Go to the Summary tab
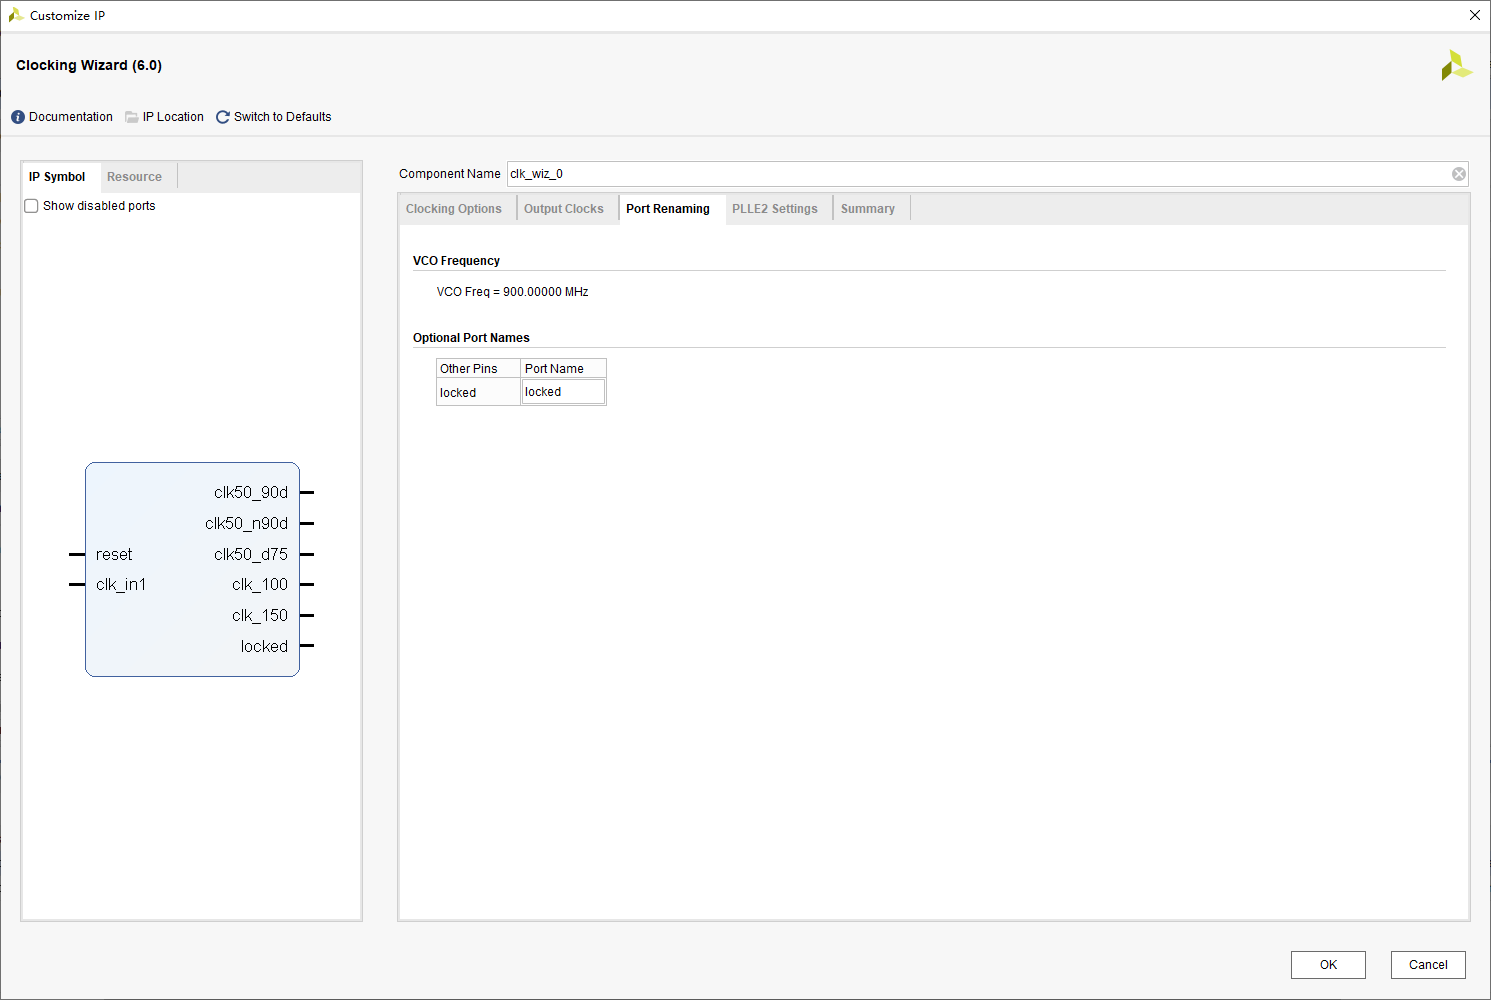The image size is (1491, 1000). [868, 209]
